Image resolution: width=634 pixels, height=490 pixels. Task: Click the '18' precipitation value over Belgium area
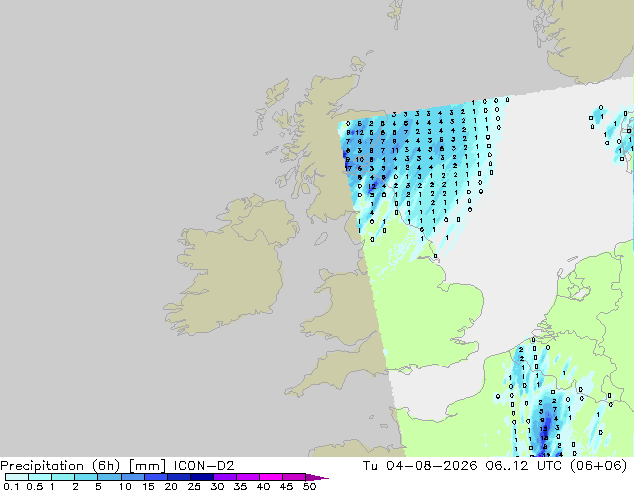pyautogui.click(x=544, y=437)
